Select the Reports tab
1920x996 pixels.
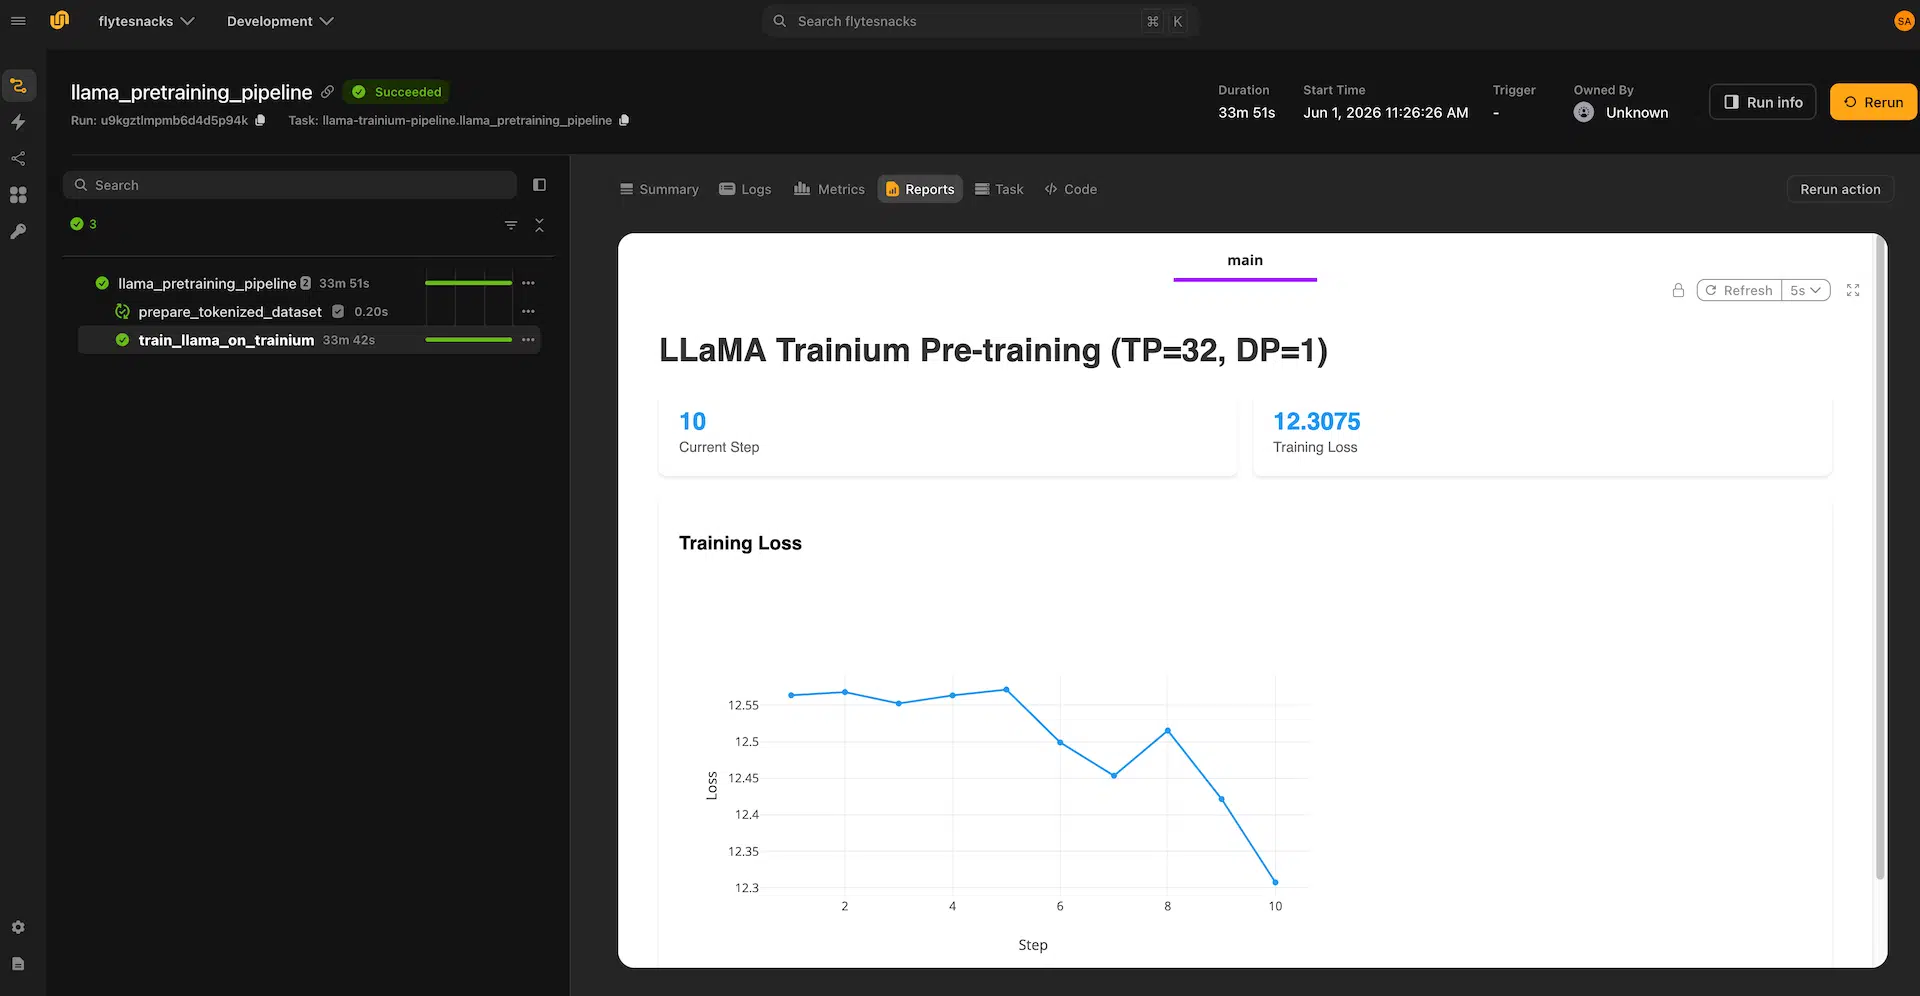pos(920,189)
